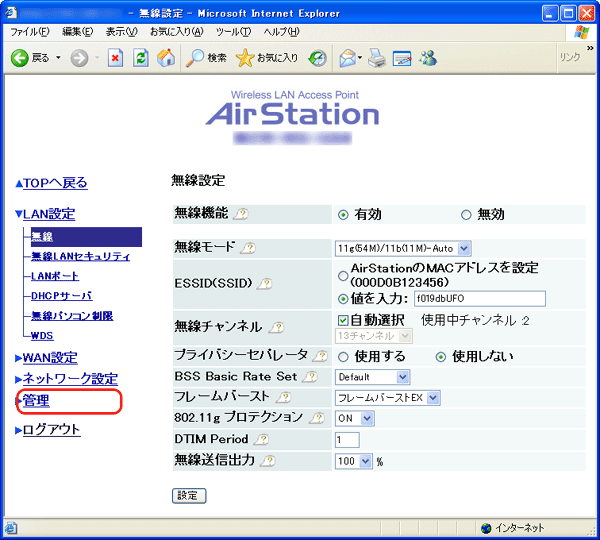The image size is (600, 540).
Task: Click the Forward arrow icon
Action: pyautogui.click(x=79, y=58)
